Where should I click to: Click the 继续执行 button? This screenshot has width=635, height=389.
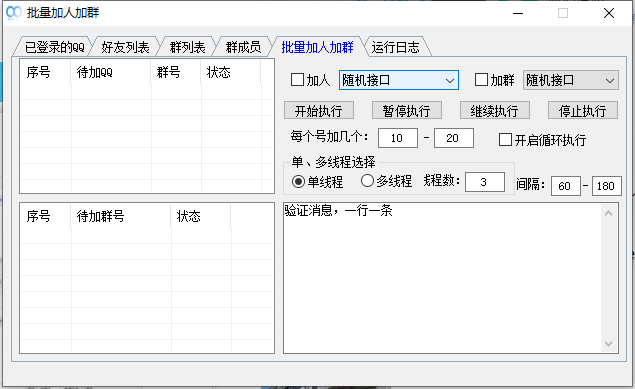pos(494,111)
